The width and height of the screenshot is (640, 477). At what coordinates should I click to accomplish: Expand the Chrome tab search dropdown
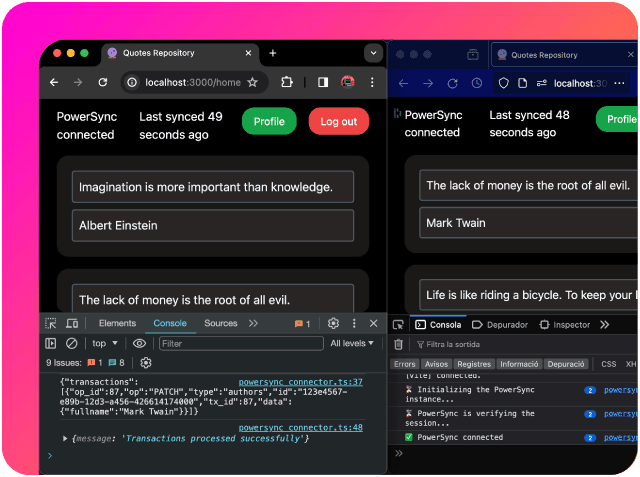[373, 53]
